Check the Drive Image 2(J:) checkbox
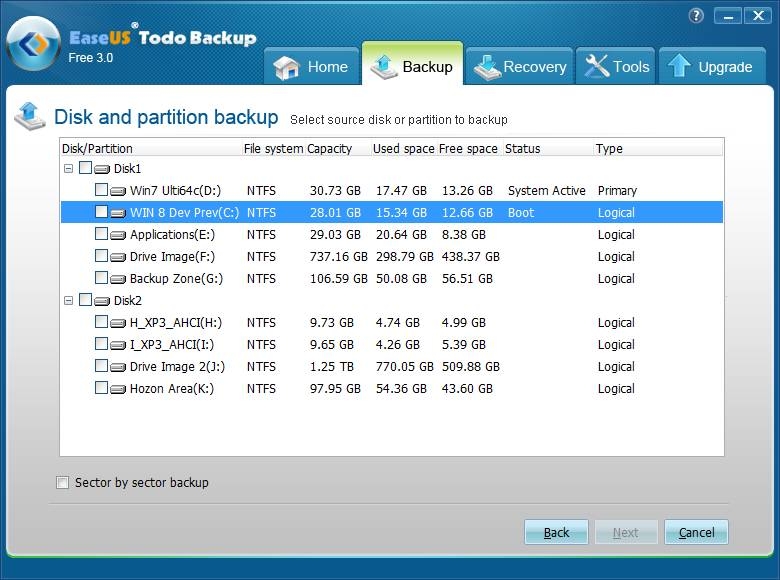 (101, 366)
